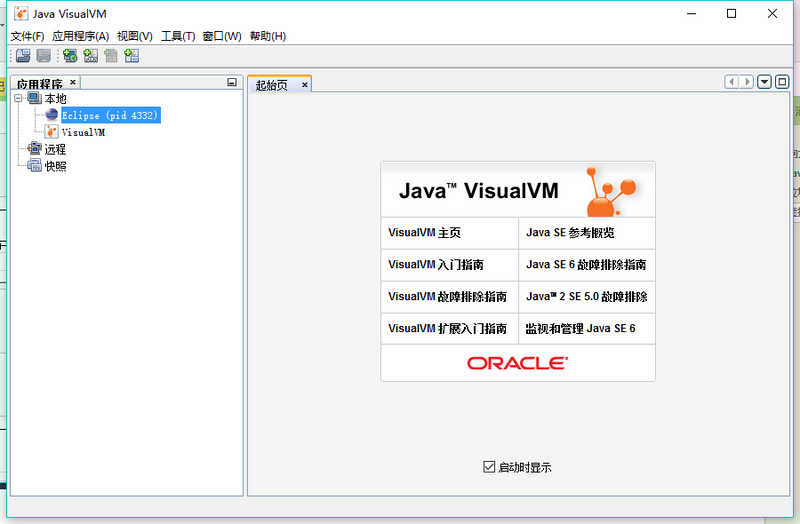800x524 pixels.
Task: Select the VisualVM tree node label
Action: click(x=84, y=132)
